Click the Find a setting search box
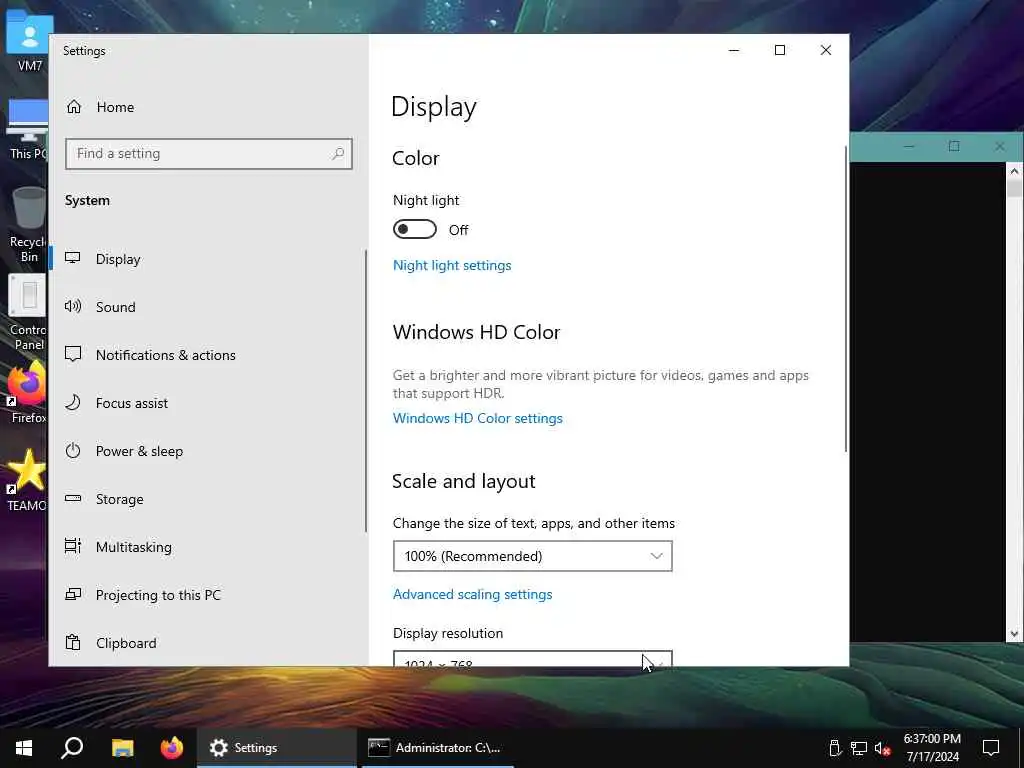This screenshot has width=1024, height=768. tap(209, 153)
